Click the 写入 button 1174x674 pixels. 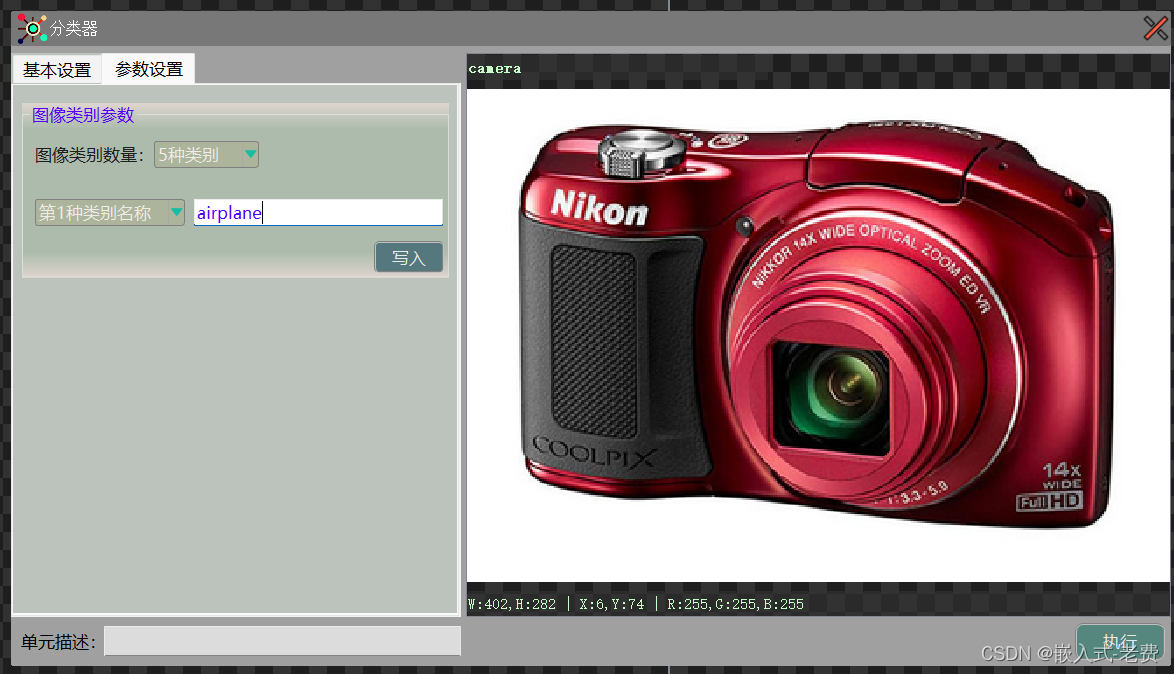[409, 258]
